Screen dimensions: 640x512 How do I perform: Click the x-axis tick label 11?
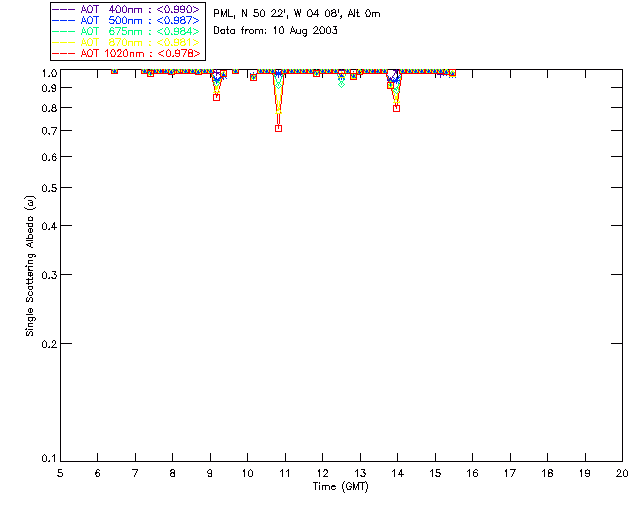point(285,473)
